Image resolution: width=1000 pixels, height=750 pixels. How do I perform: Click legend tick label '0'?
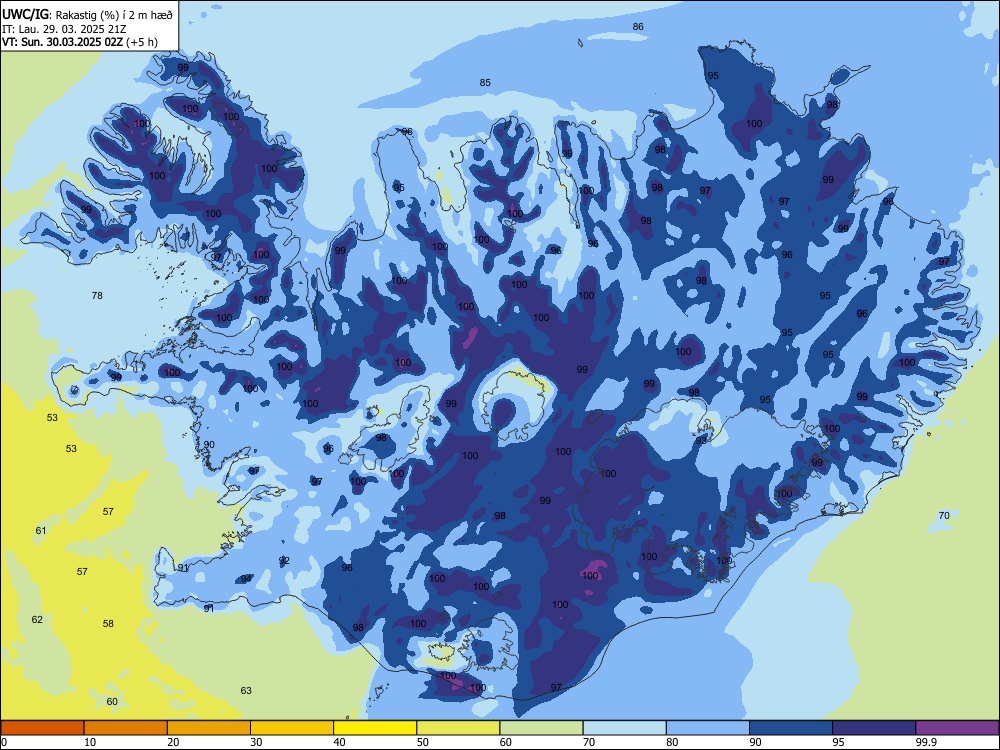(4, 742)
